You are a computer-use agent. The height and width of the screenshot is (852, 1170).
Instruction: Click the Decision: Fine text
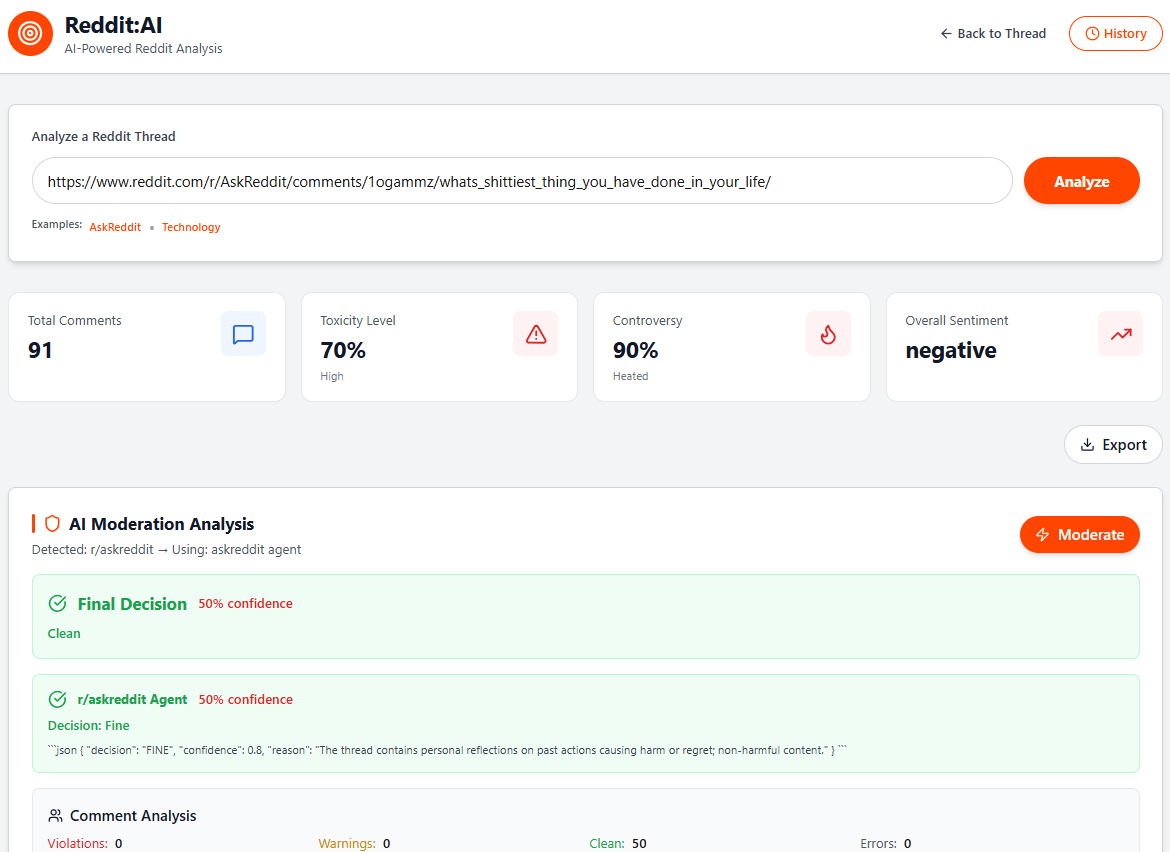[x=89, y=725]
